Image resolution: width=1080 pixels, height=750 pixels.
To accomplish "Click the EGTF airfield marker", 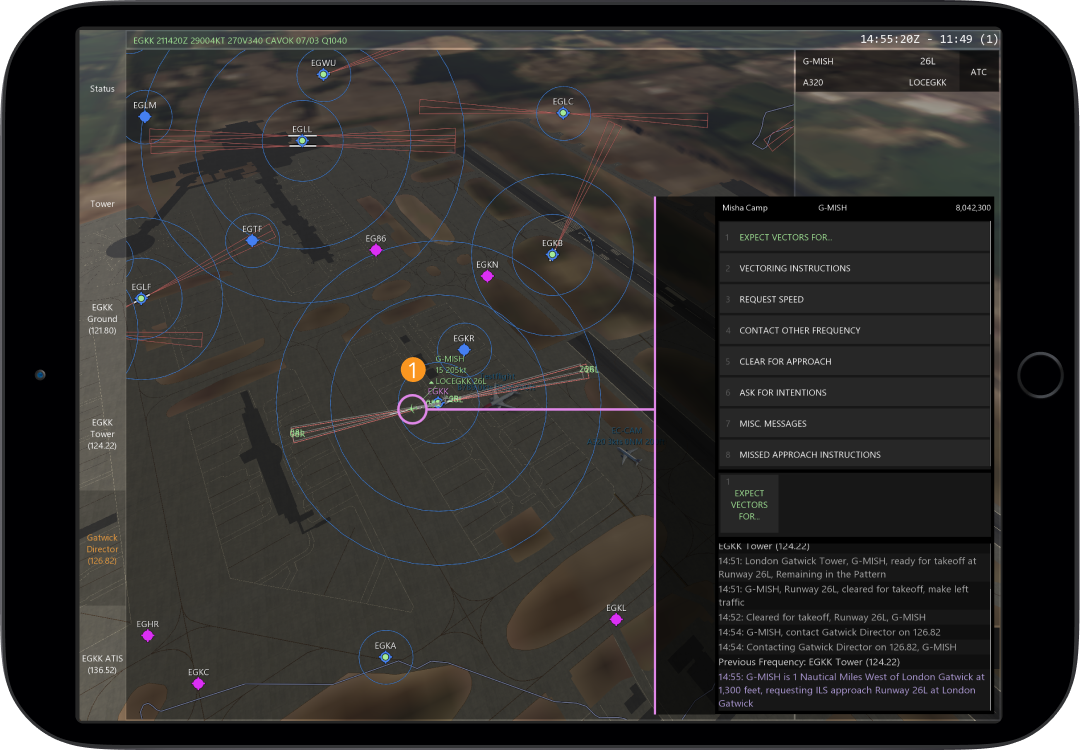I will tap(252, 241).
